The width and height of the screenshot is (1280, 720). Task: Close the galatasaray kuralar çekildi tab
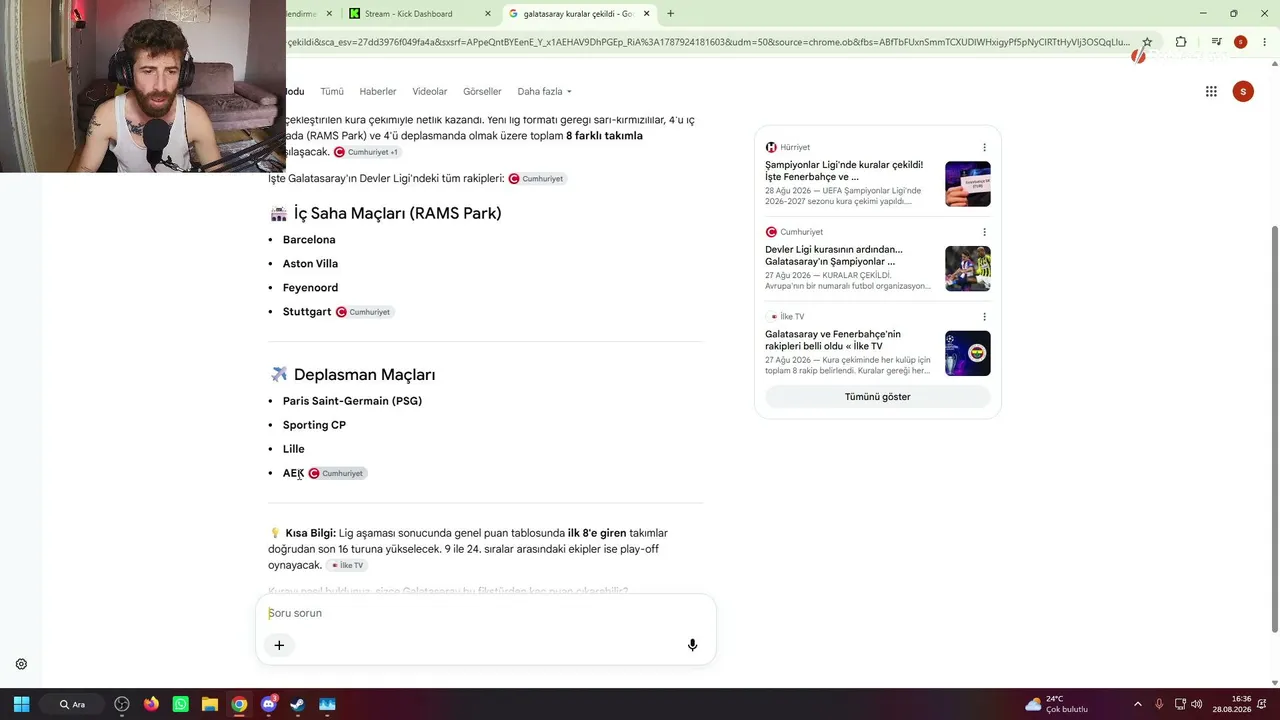[647, 14]
